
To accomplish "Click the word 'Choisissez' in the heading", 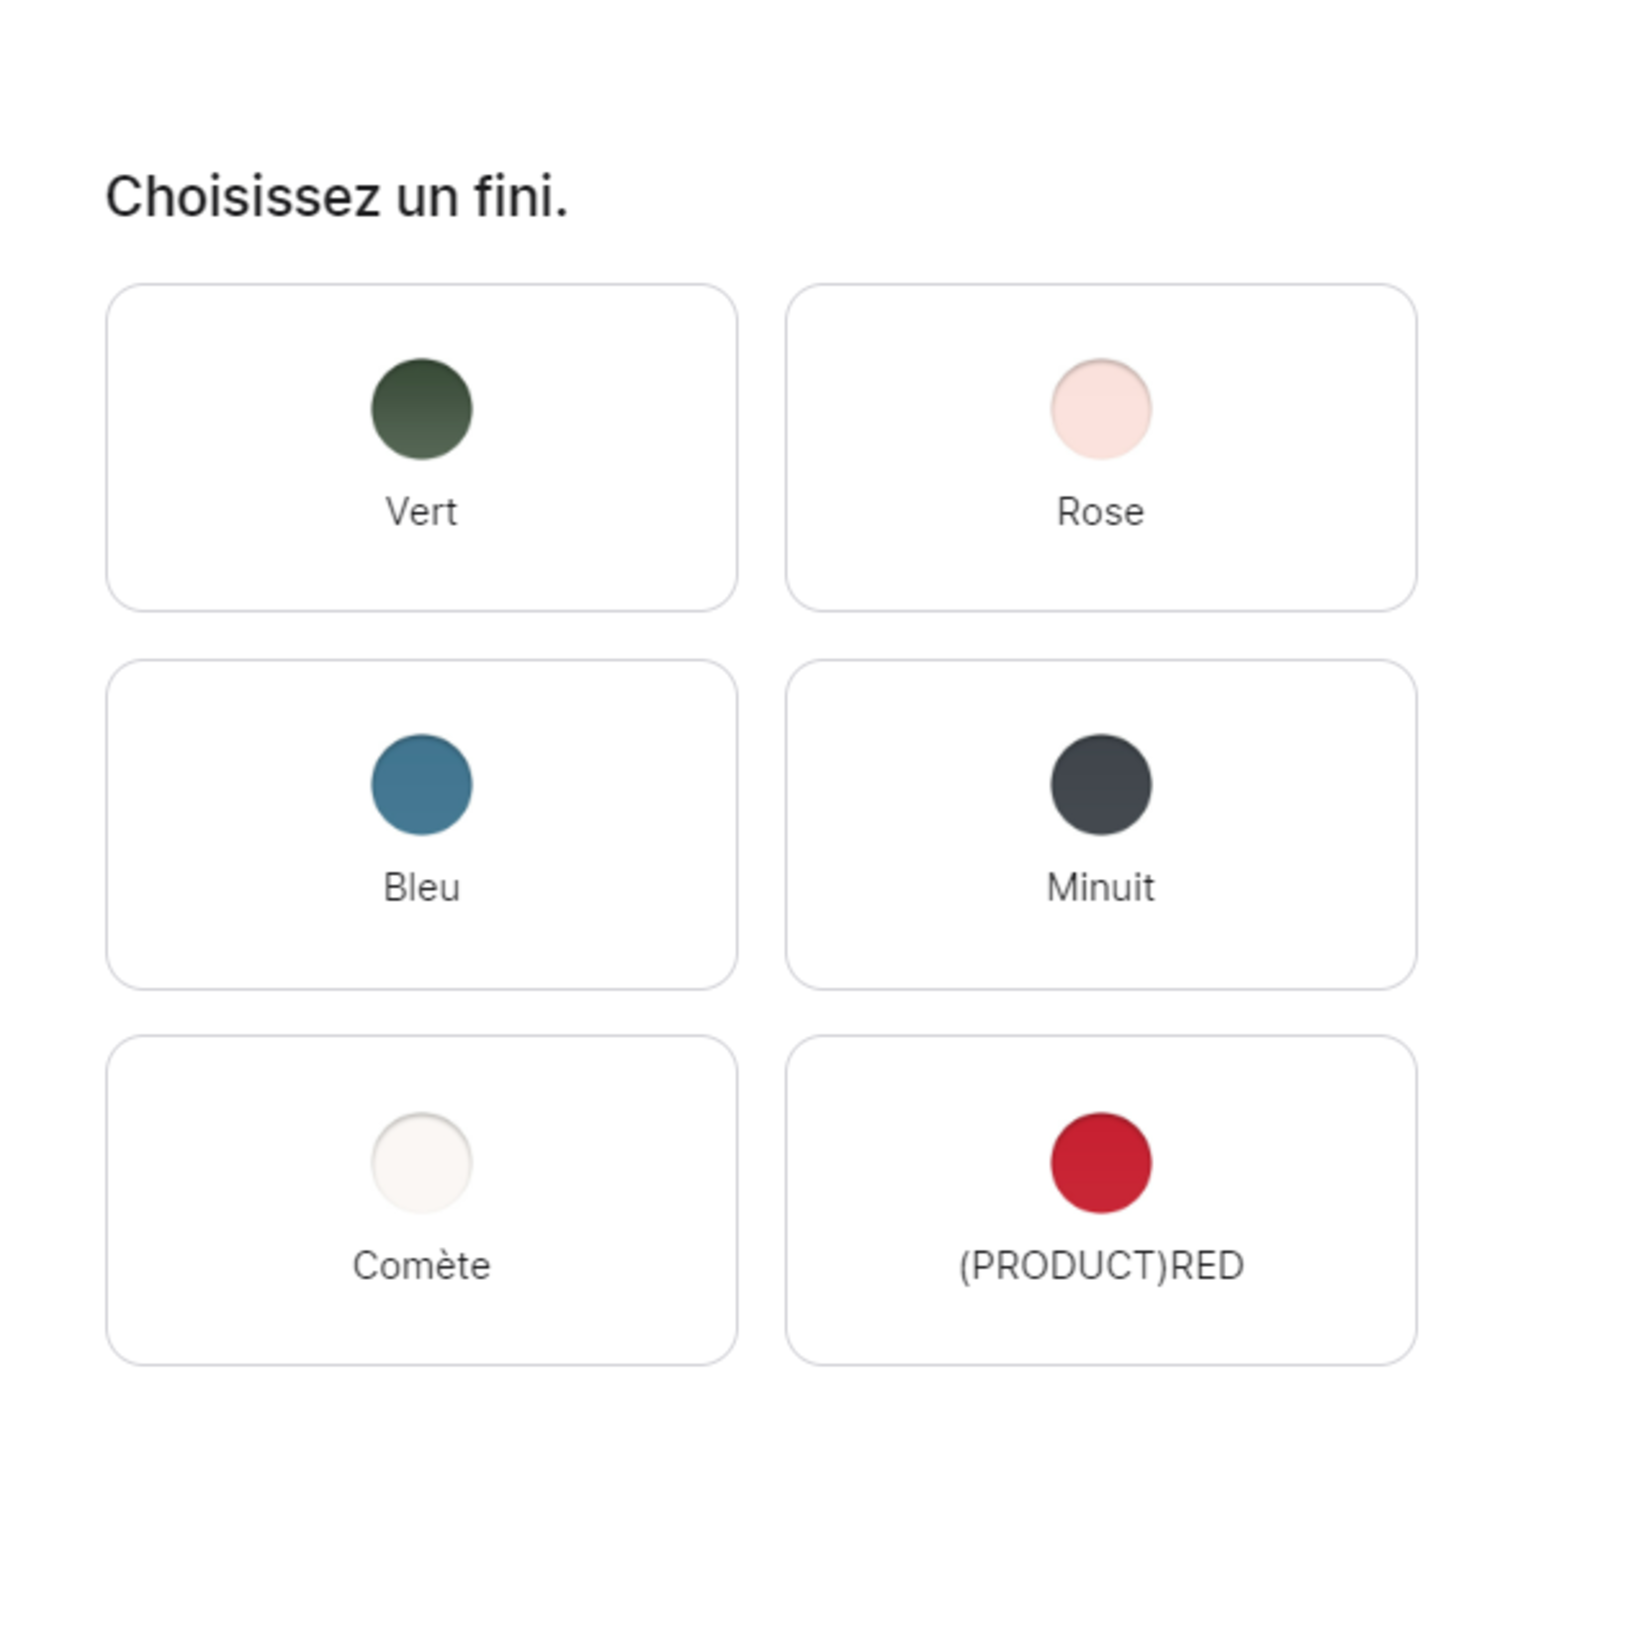I will point(242,197).
